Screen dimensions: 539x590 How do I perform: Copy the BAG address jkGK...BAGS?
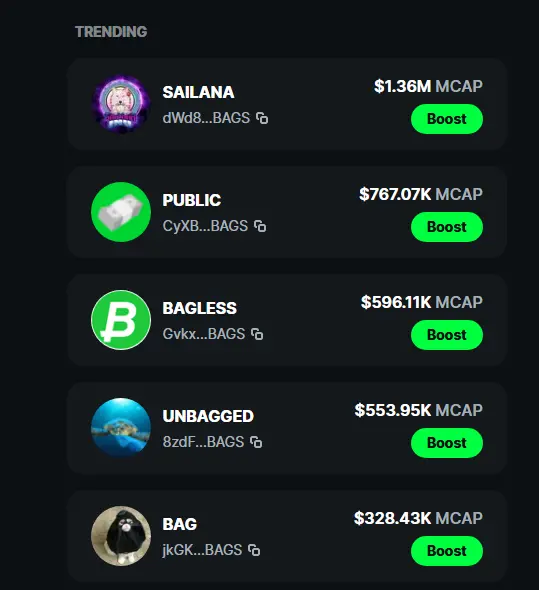pos(254,550)
